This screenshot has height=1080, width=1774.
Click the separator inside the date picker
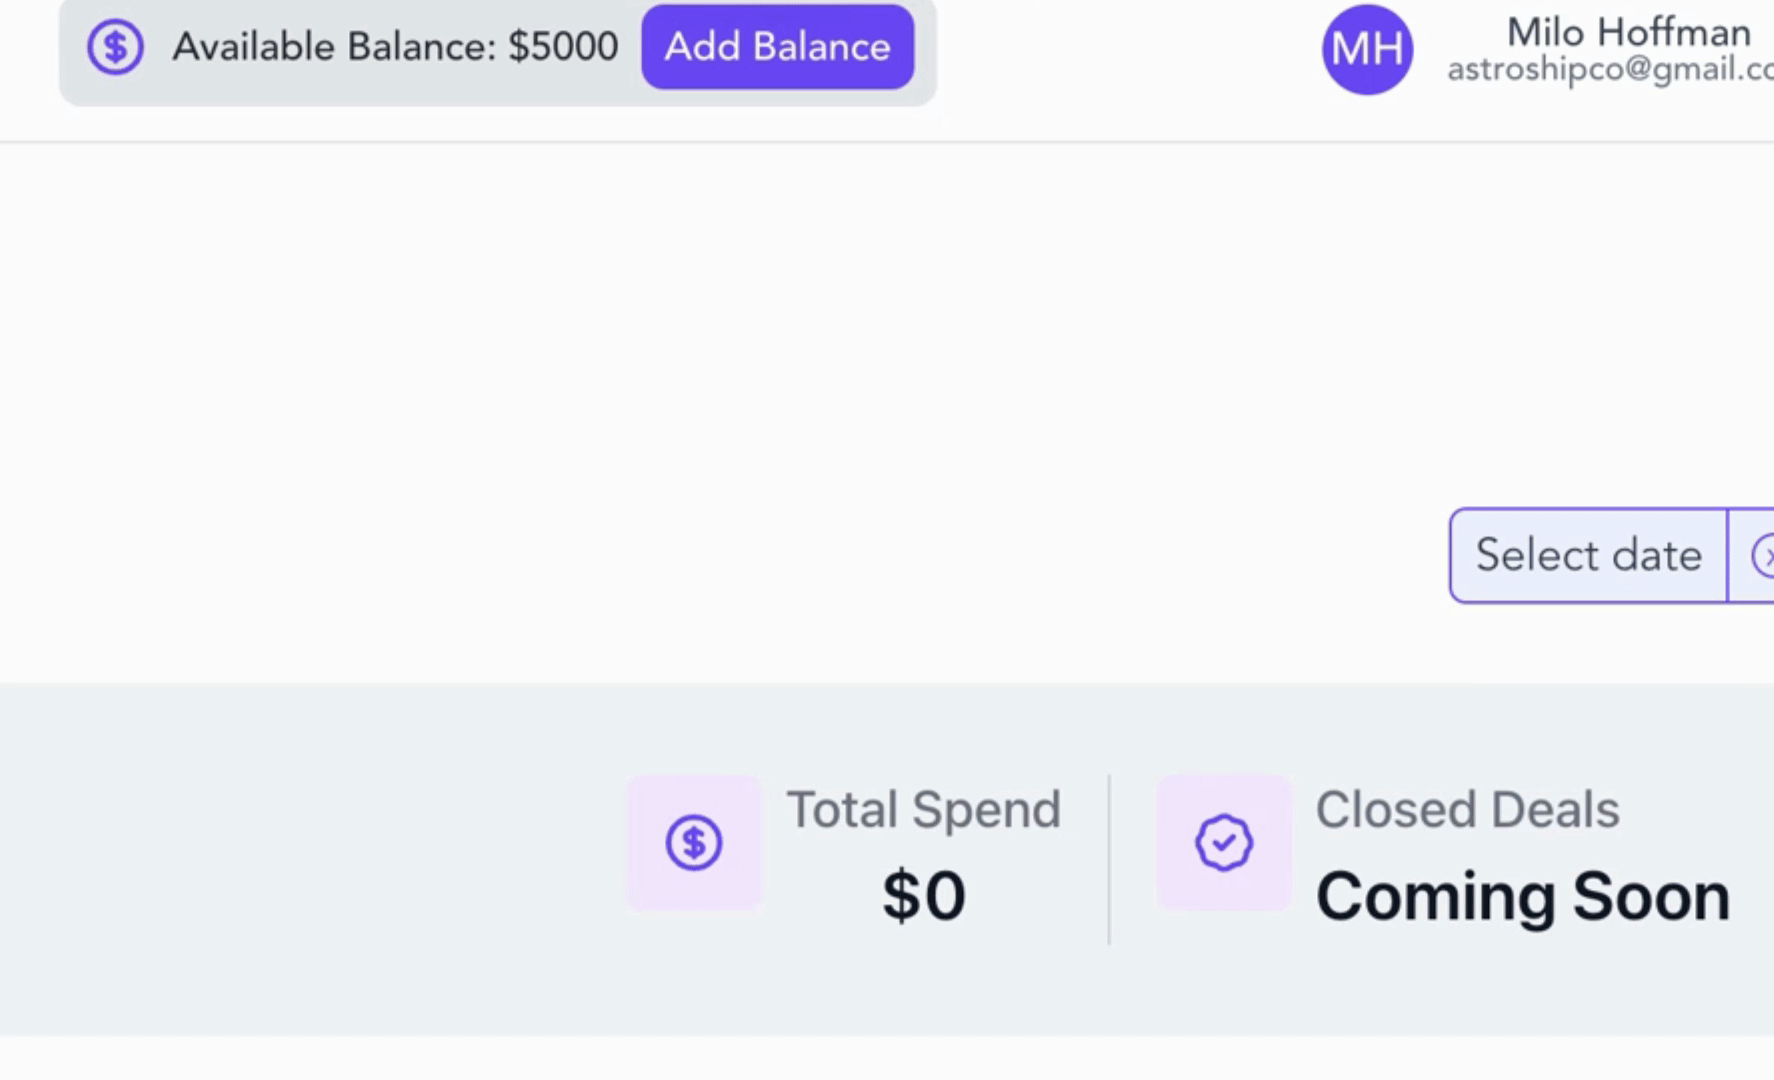(1727, 556)
